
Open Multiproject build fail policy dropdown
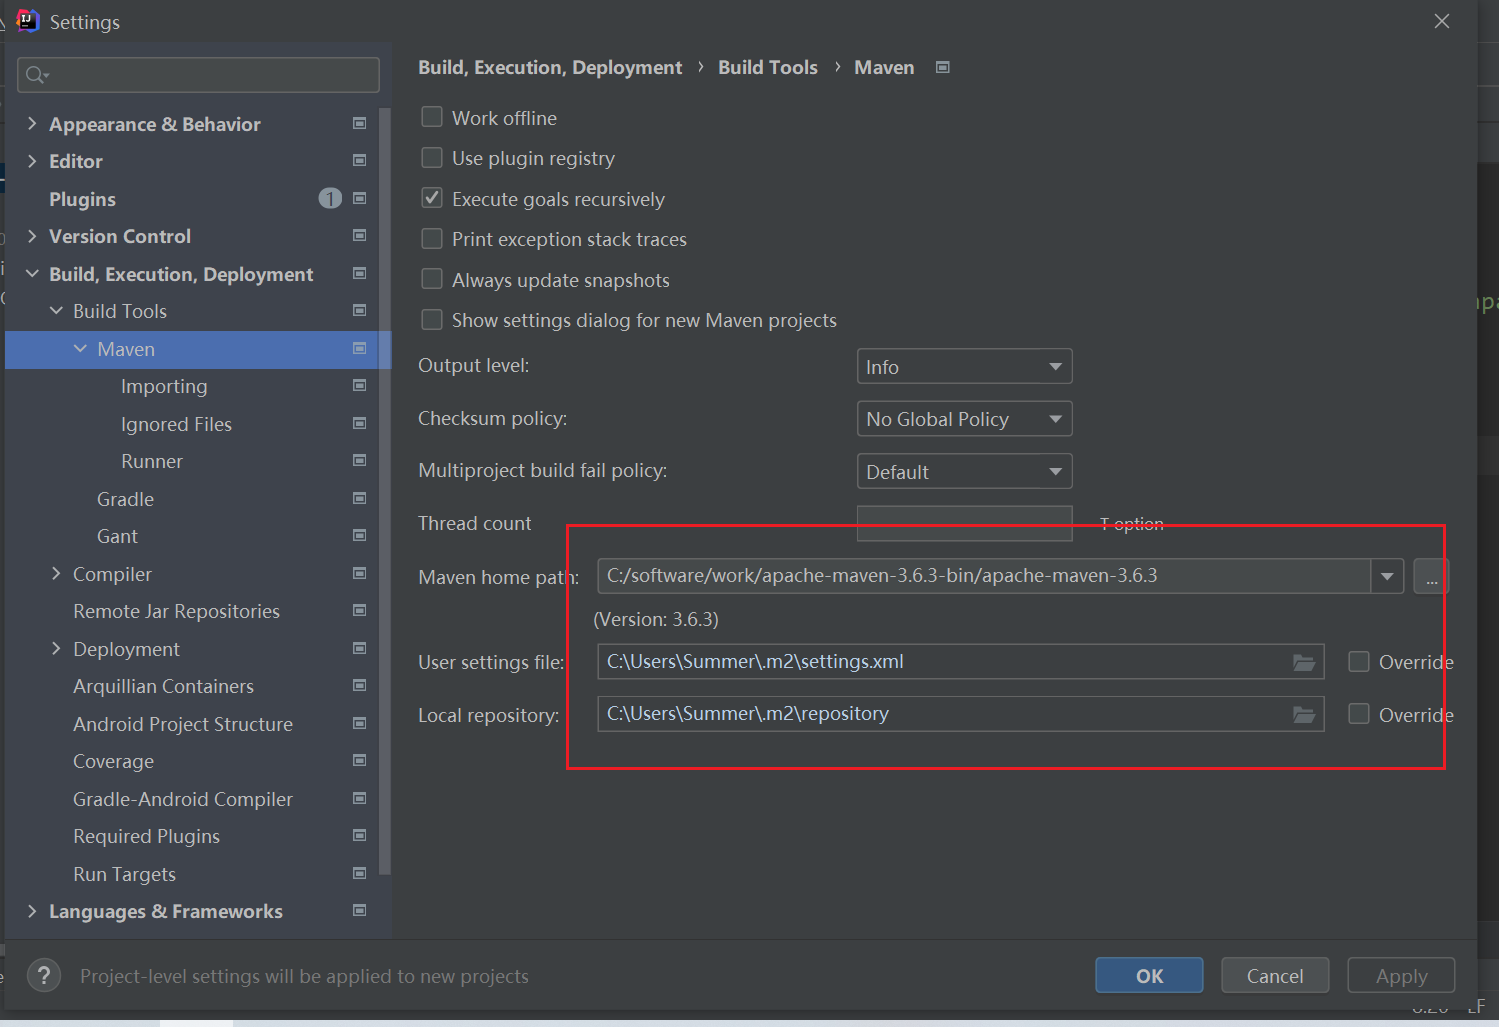click(964, 471)
